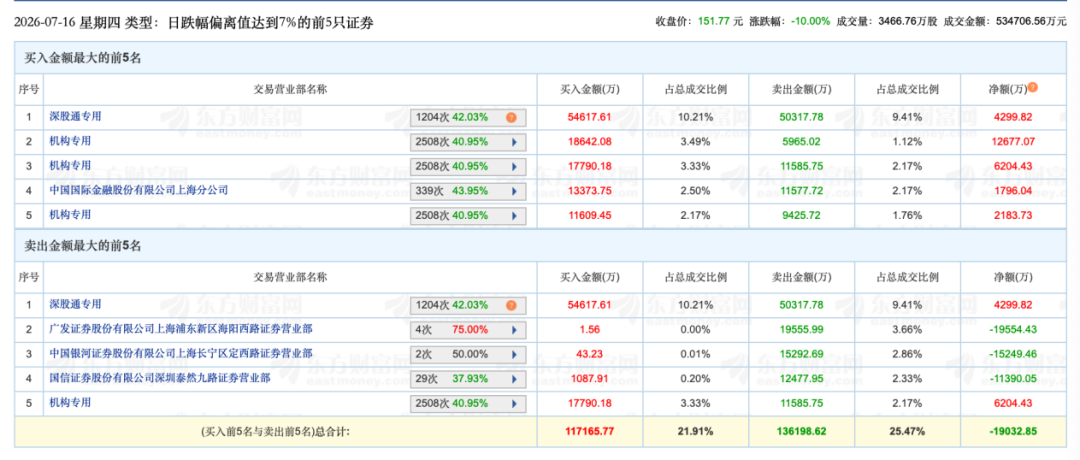Open 中国银河证券上海长宁区定西路证券营业部 link
Viewport: 1080px width, 460px height.
[180, 353]
